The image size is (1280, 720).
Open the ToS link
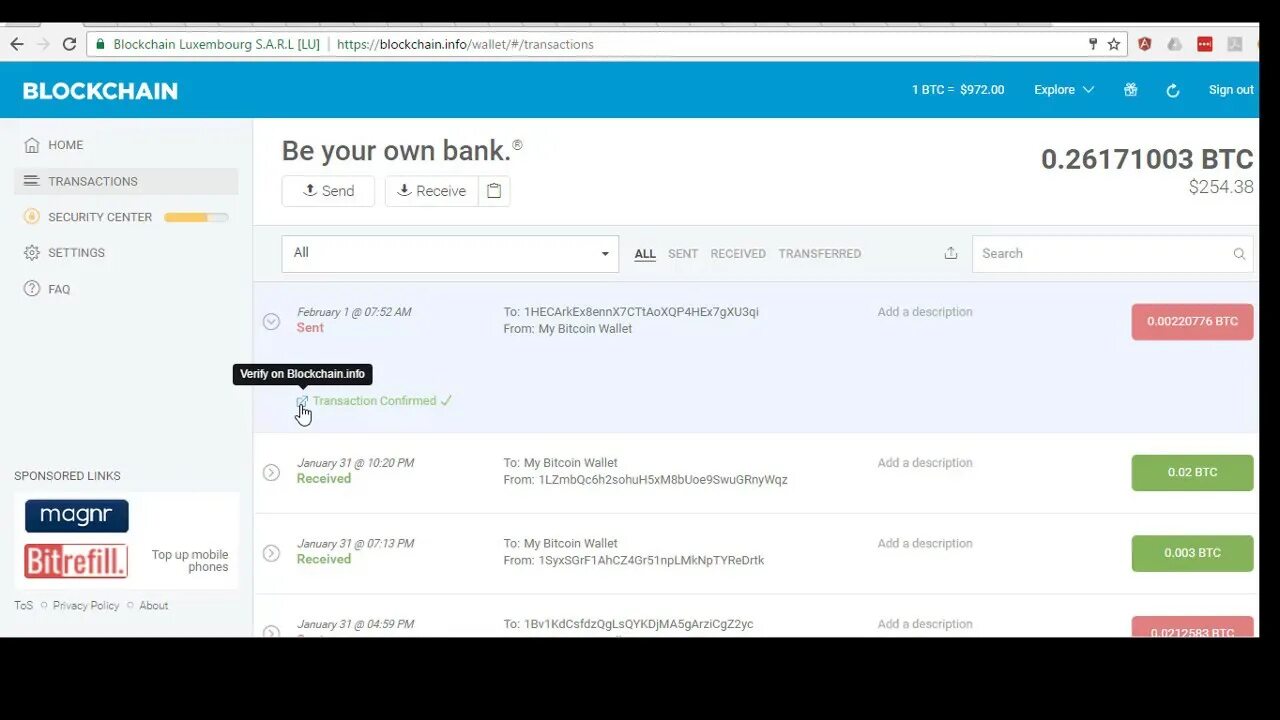pyautogui.click(x=24, y=606)
